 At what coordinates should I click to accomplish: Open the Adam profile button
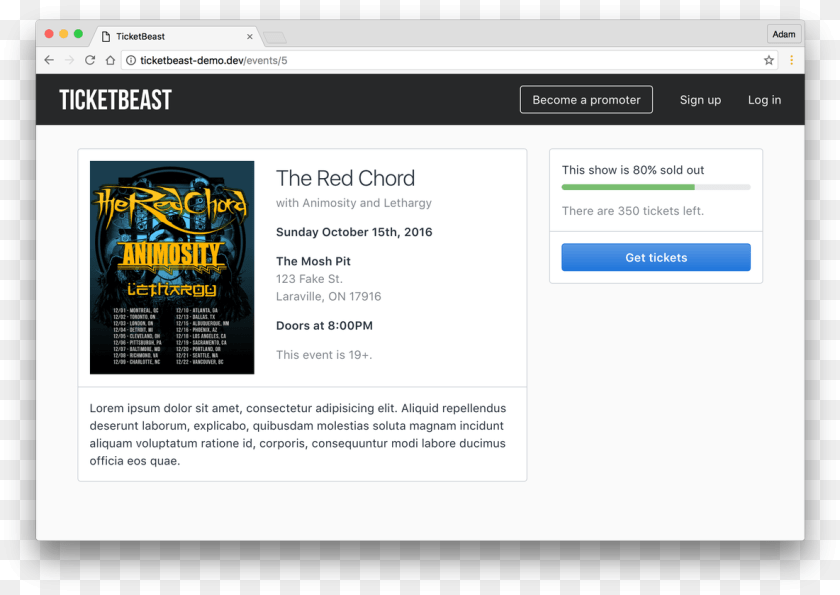(x=784, y=34)
